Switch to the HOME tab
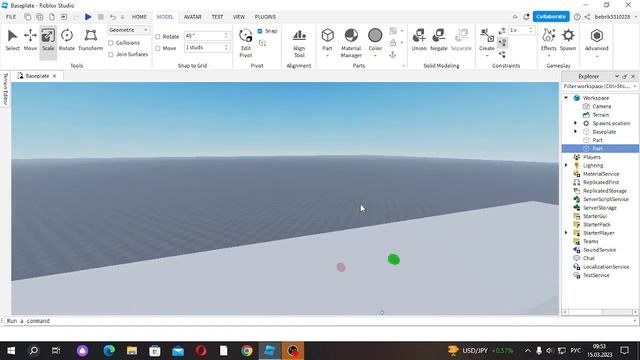The image size is (640, 360). click(139, 17)
